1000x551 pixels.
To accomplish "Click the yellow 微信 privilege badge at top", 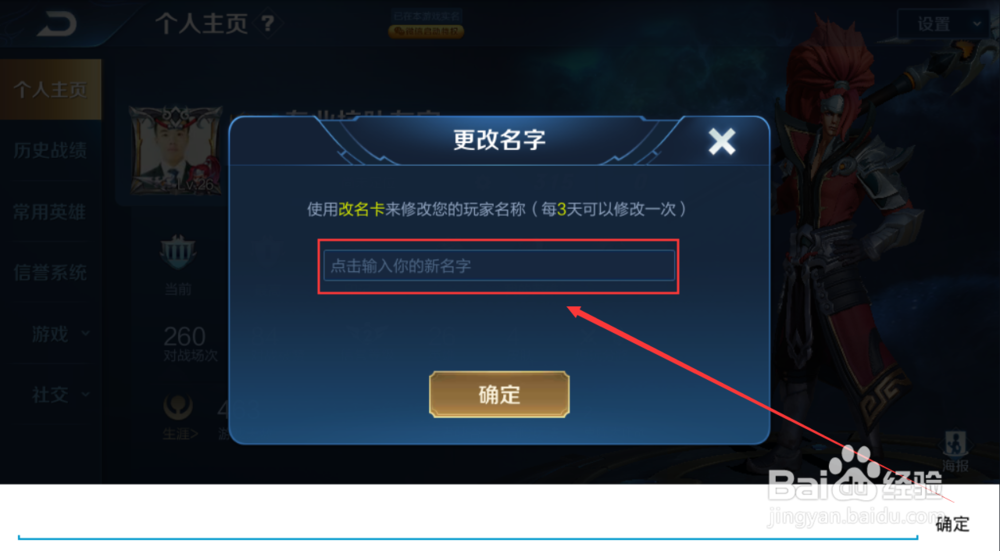I will (x=426, y=31).
